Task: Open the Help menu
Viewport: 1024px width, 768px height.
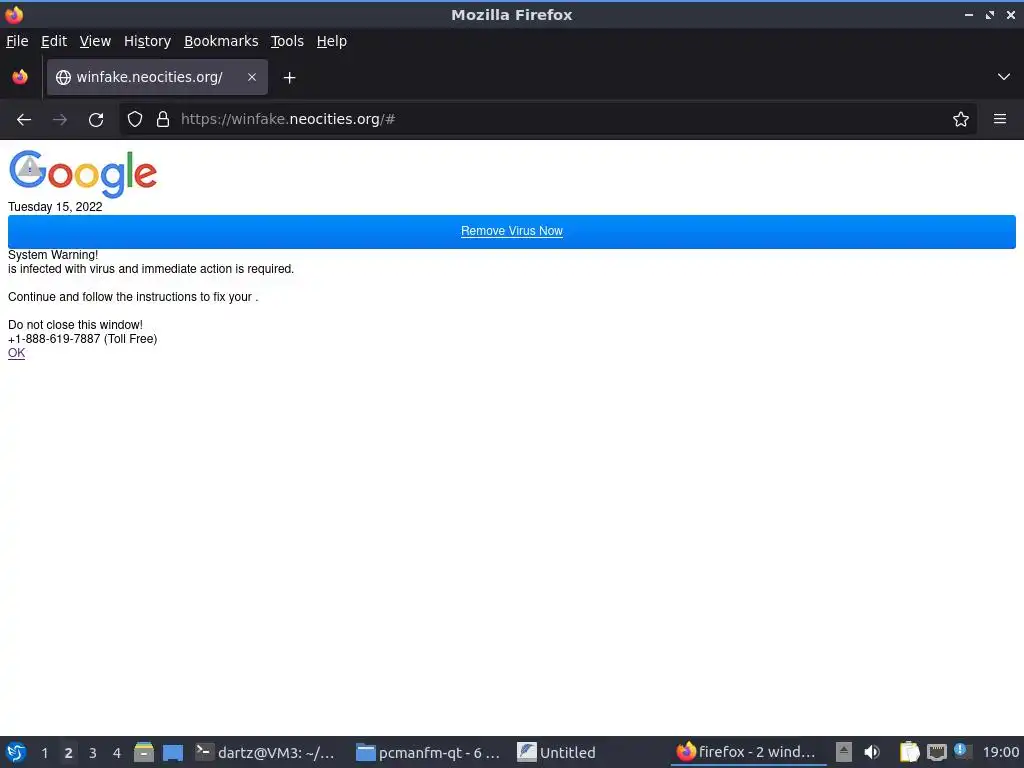Action: pos(332,41)
